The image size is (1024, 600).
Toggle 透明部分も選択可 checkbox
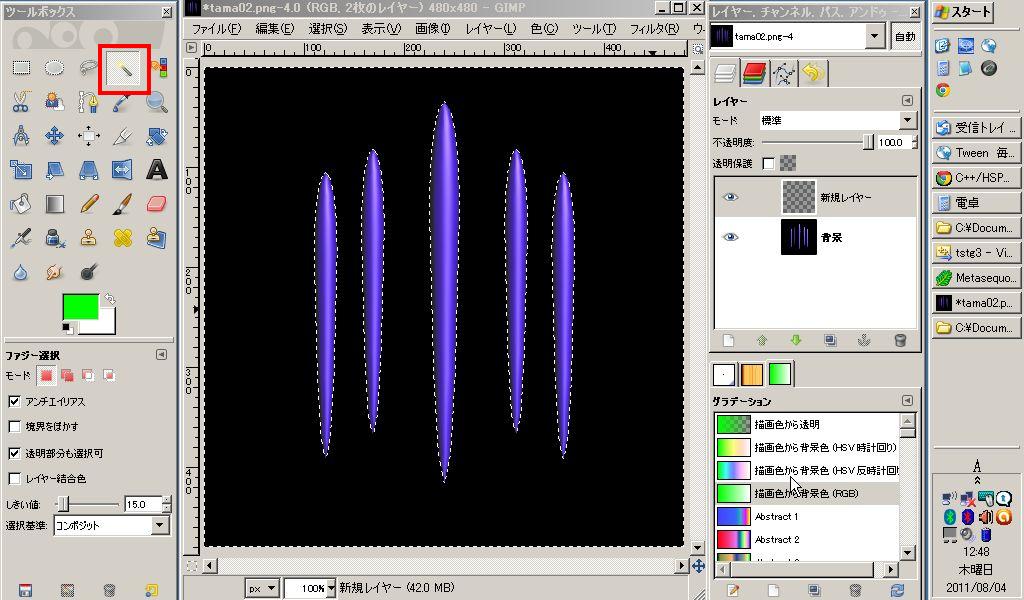coord(14,453)
